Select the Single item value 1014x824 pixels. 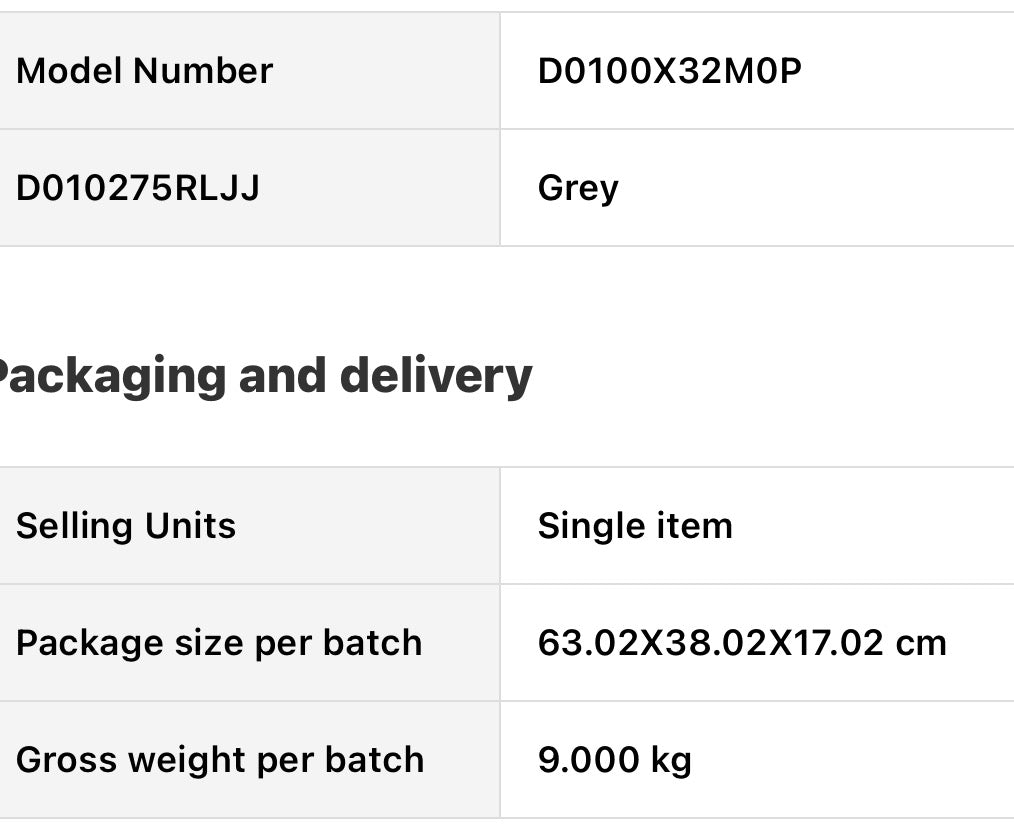(x=635, y=525)
